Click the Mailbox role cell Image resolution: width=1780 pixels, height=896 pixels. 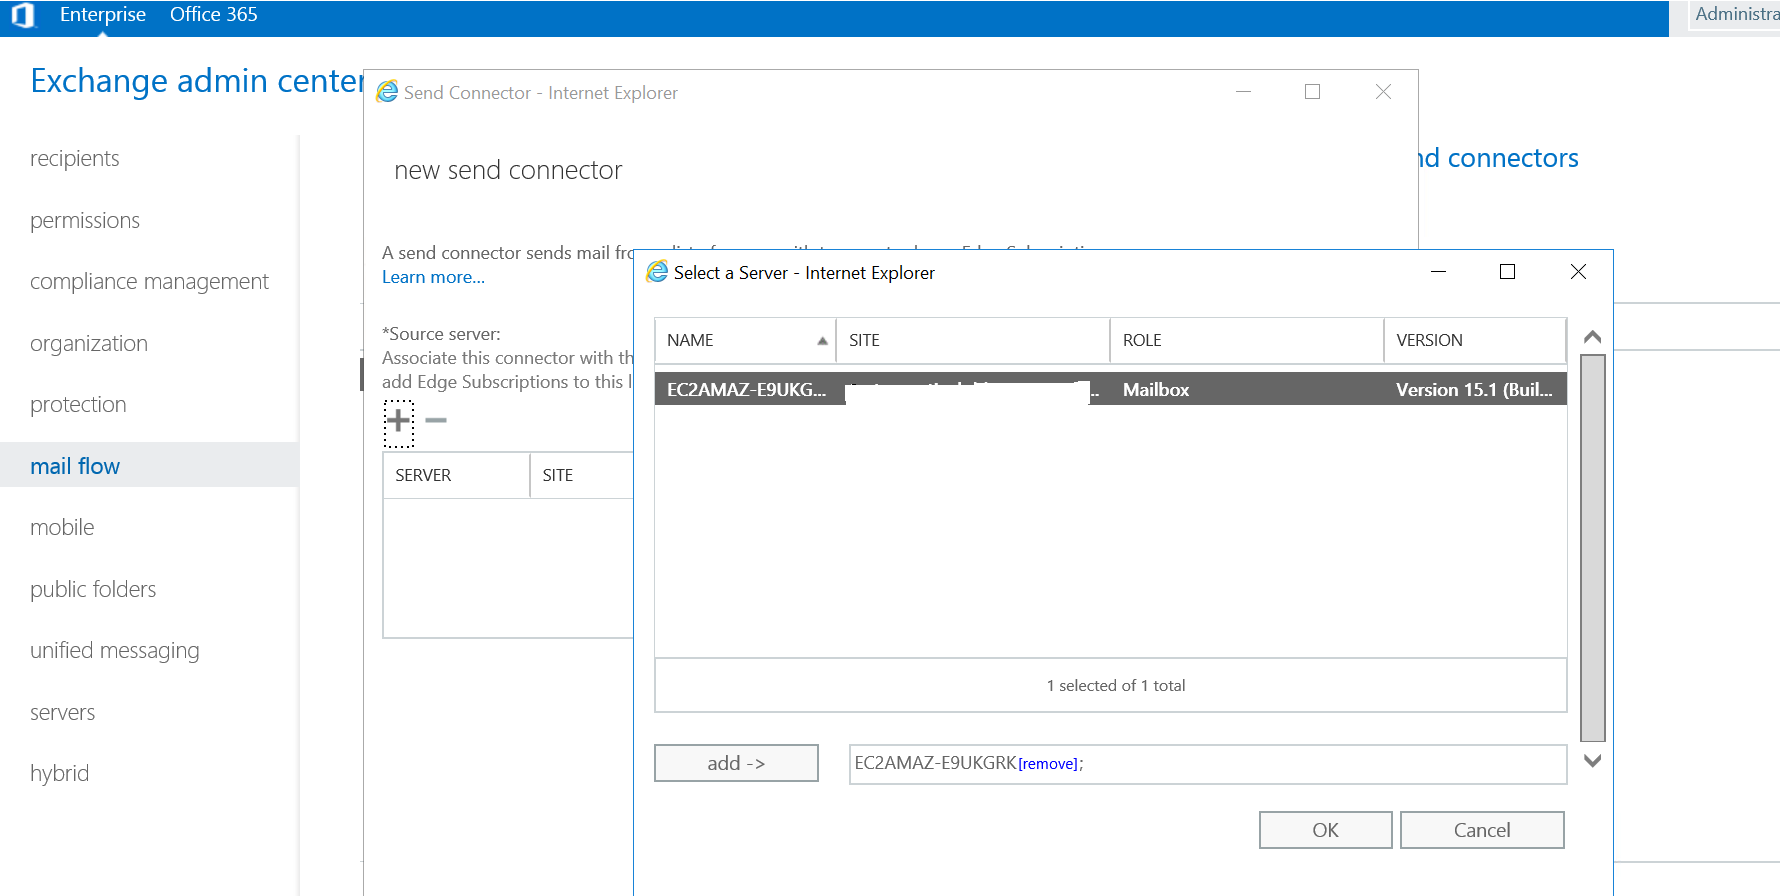coord(1156,390)
